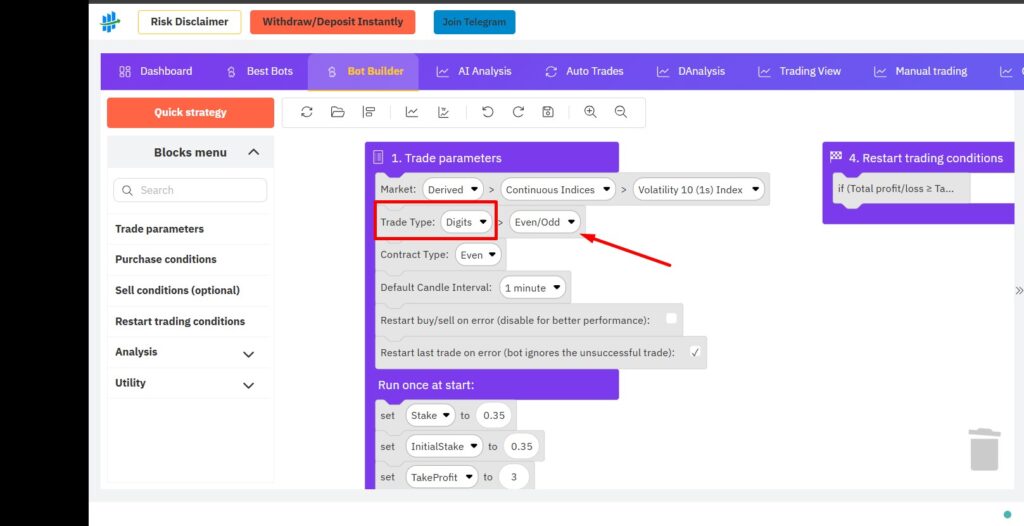
Task: Click the Trade parameters block header icon
Action: (x=377, y=157)
